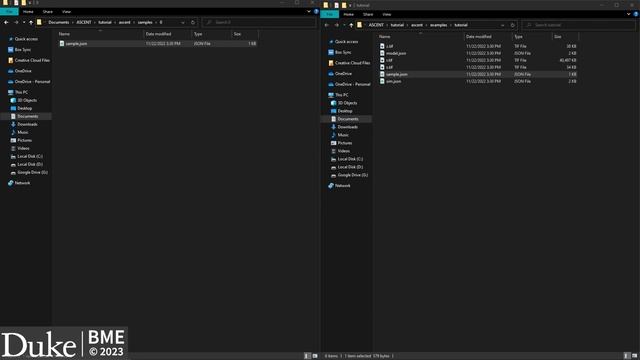
Task: Select sample.json file icon in left window
Action: (x=62, y=43)
